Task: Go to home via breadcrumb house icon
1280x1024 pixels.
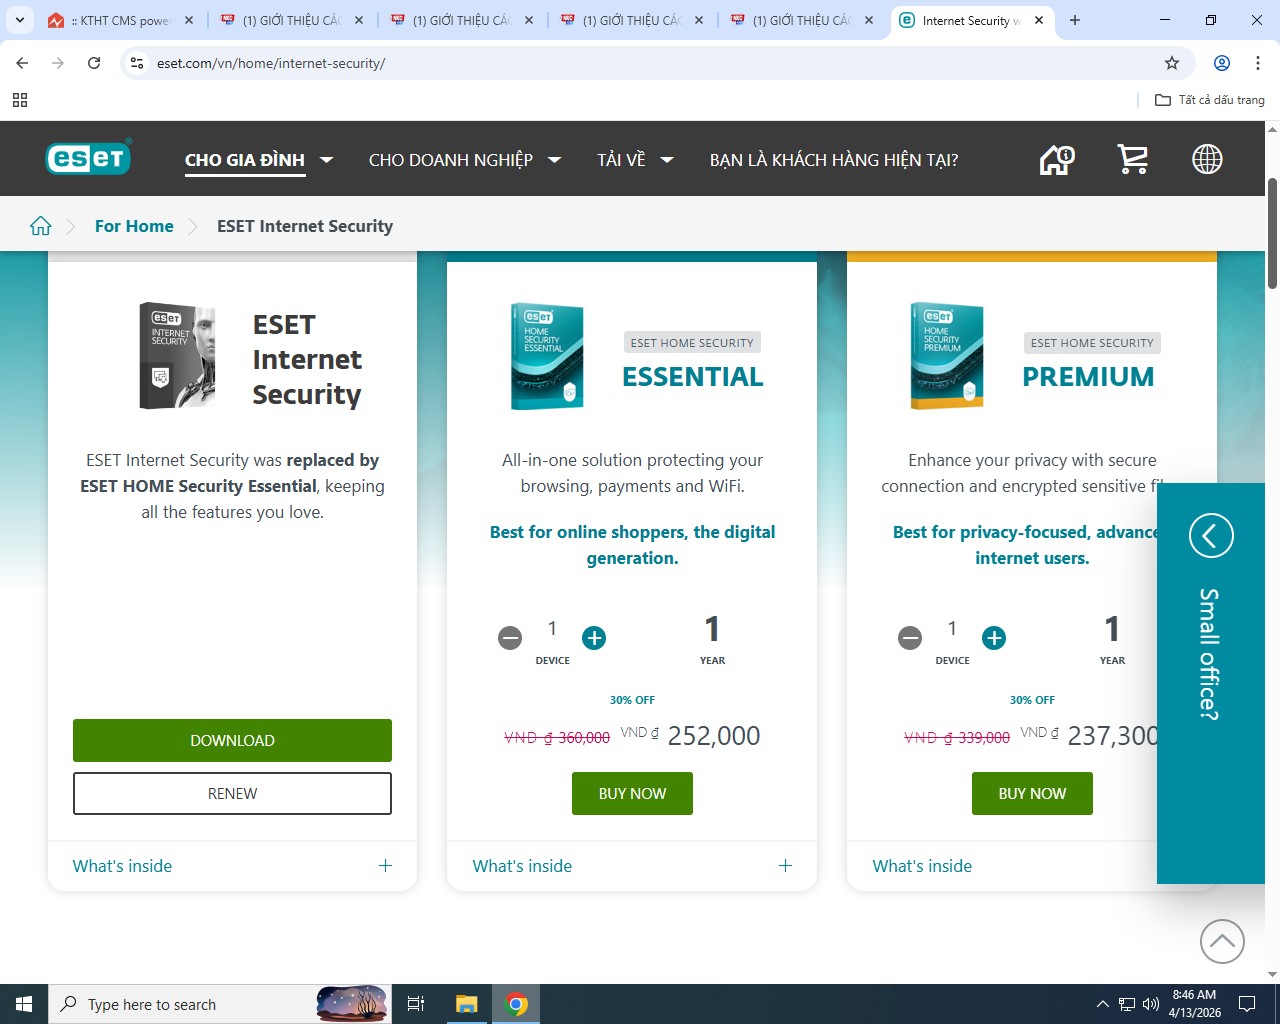Action: click(41, 226)
